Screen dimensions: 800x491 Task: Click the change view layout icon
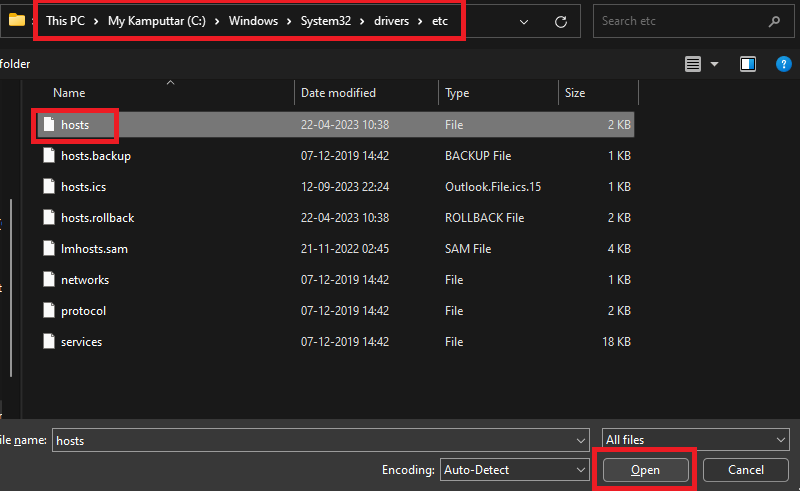tap(694, 64)
